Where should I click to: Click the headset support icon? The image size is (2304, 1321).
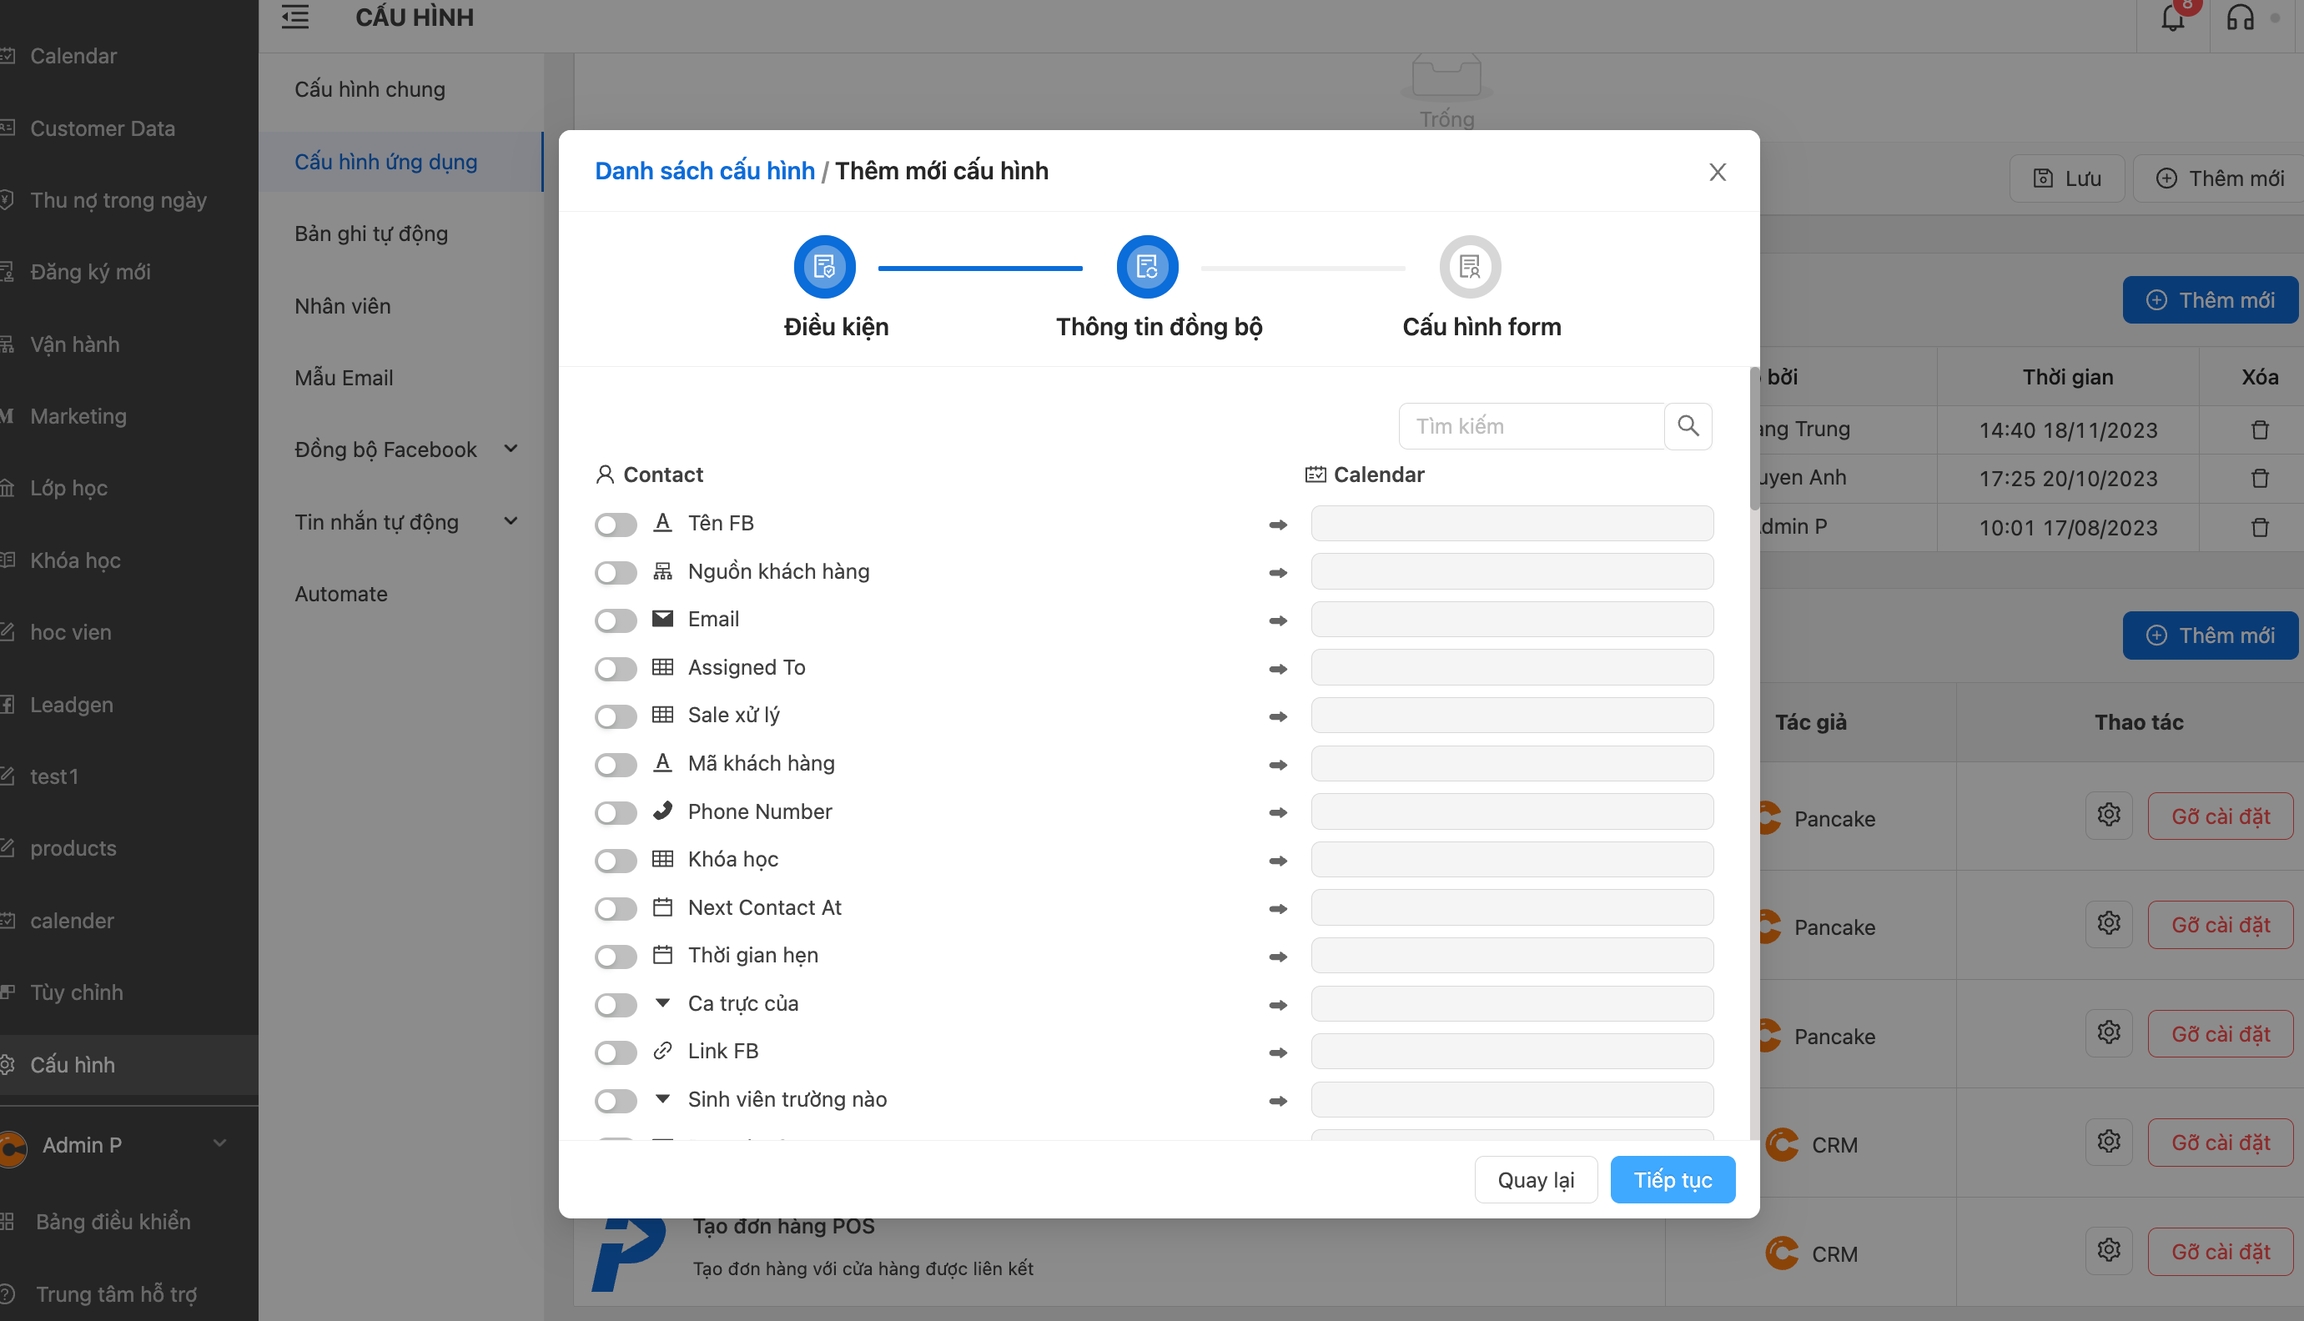click(x=2240, y=18)
